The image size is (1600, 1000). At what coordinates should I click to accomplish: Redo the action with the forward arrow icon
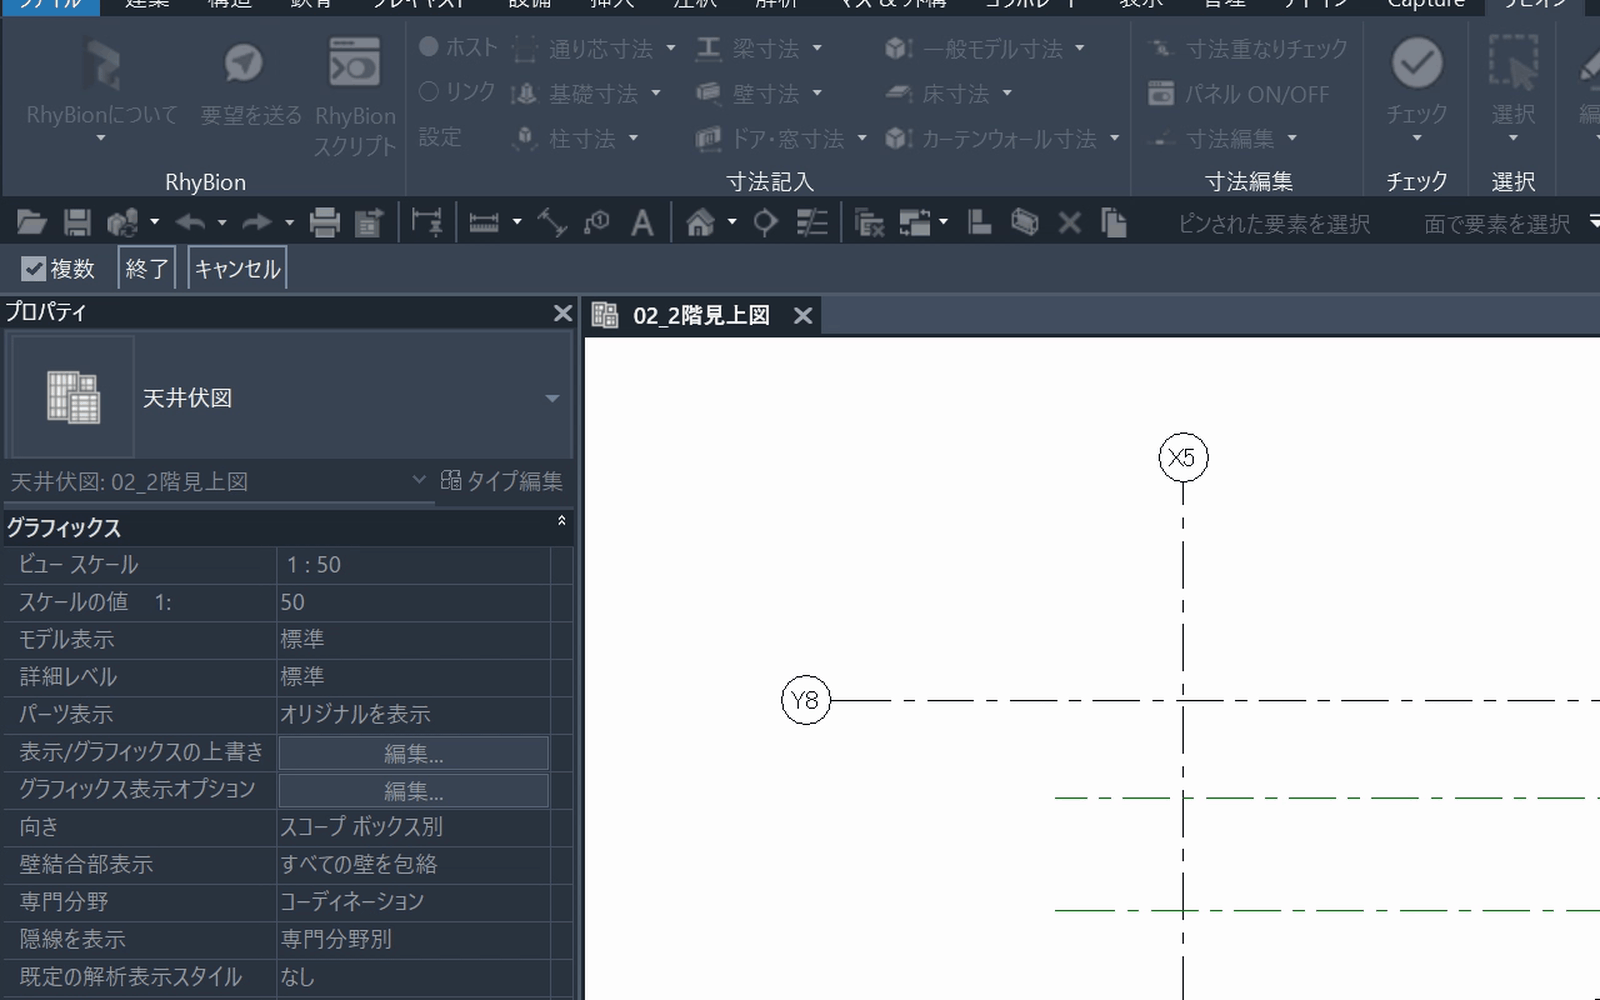point(257,222)
